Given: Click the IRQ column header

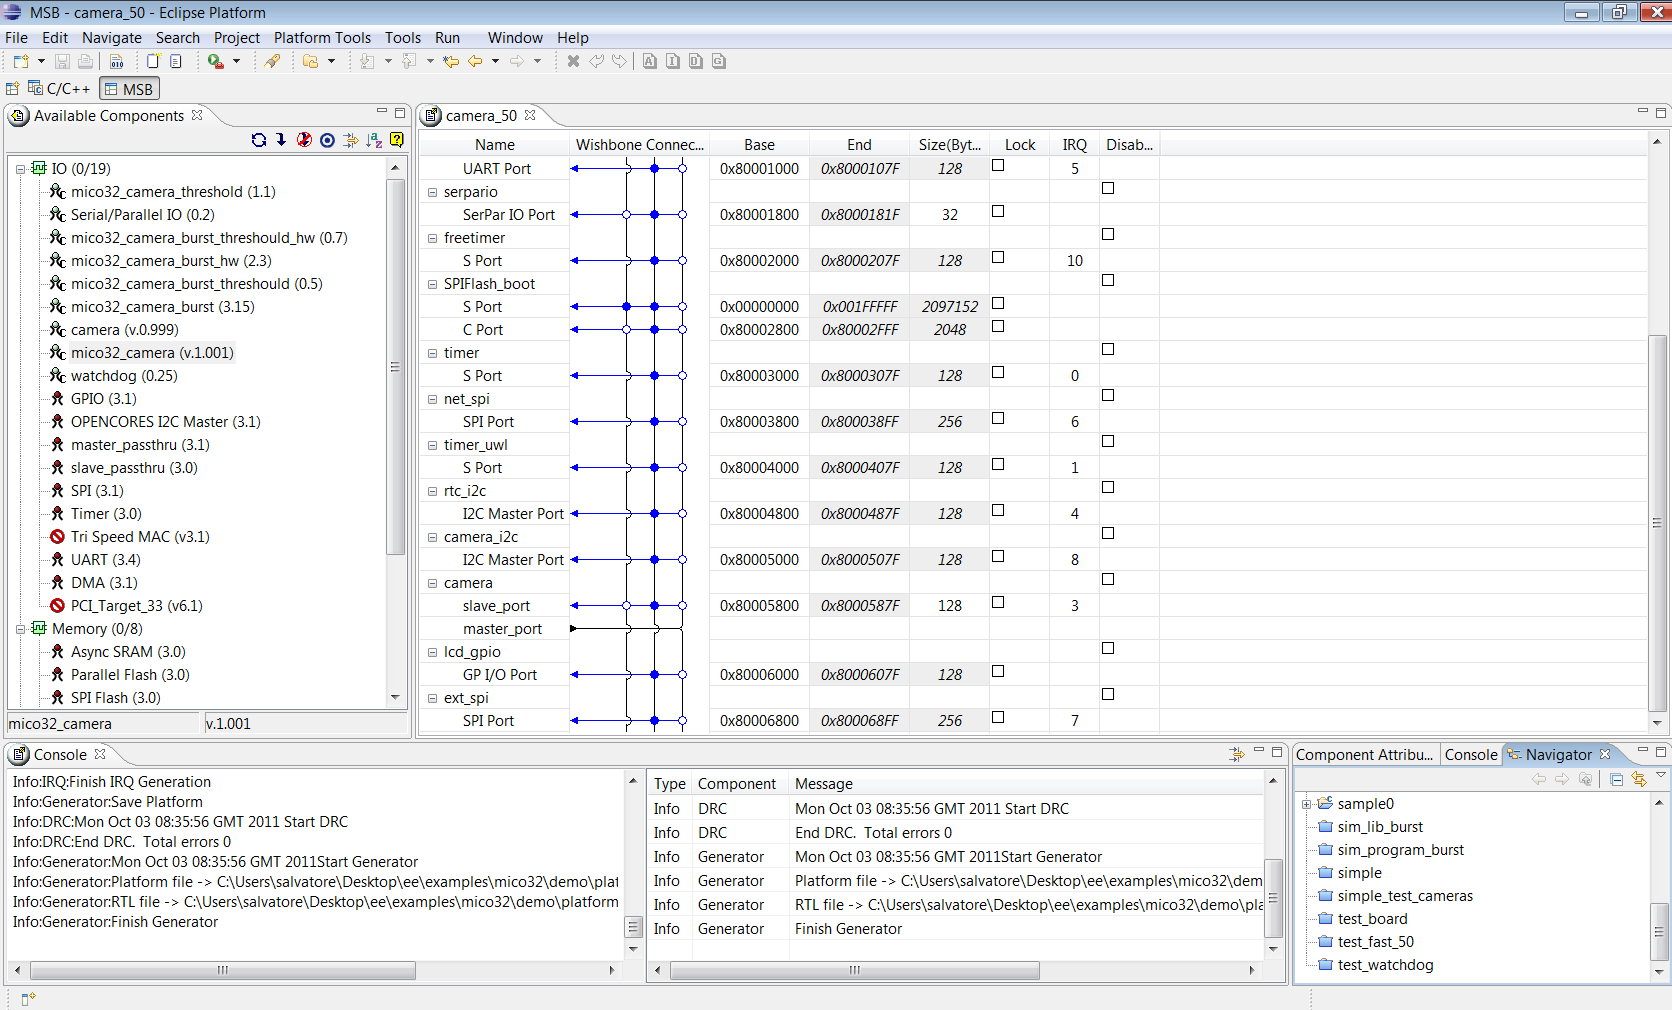Looking at the screenshot, I should [x=1075, y=145].
